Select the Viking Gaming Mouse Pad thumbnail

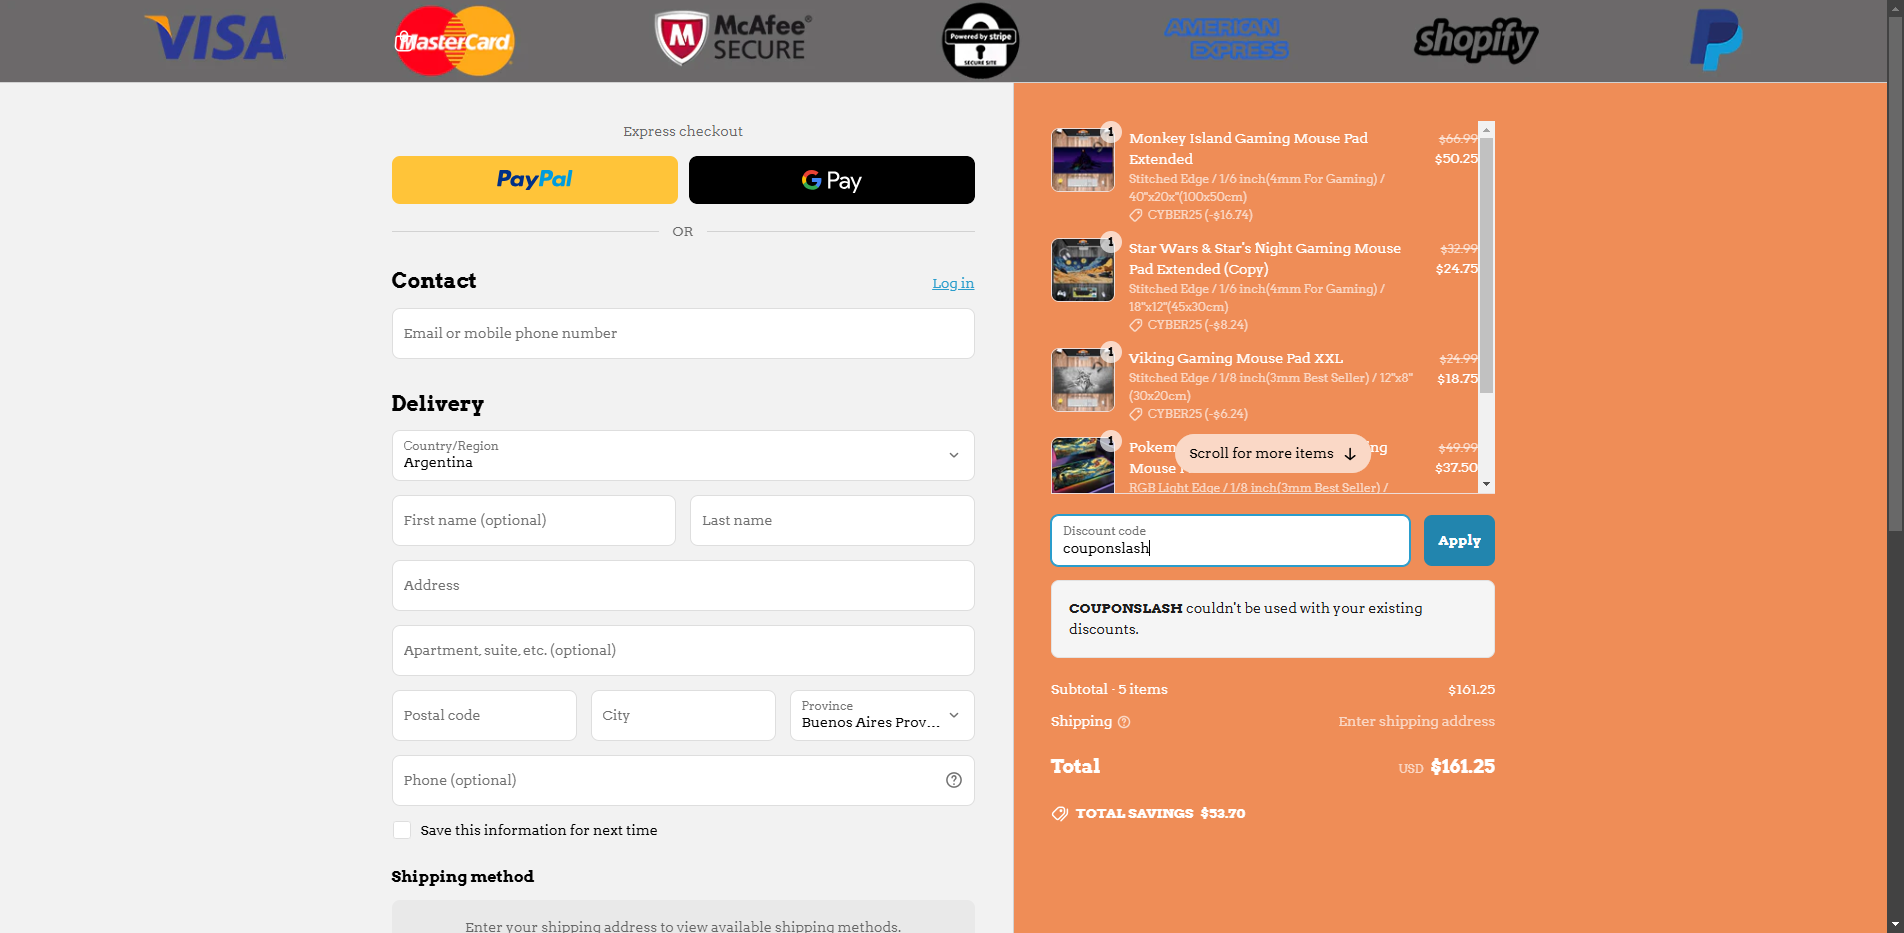point(1083,380)
